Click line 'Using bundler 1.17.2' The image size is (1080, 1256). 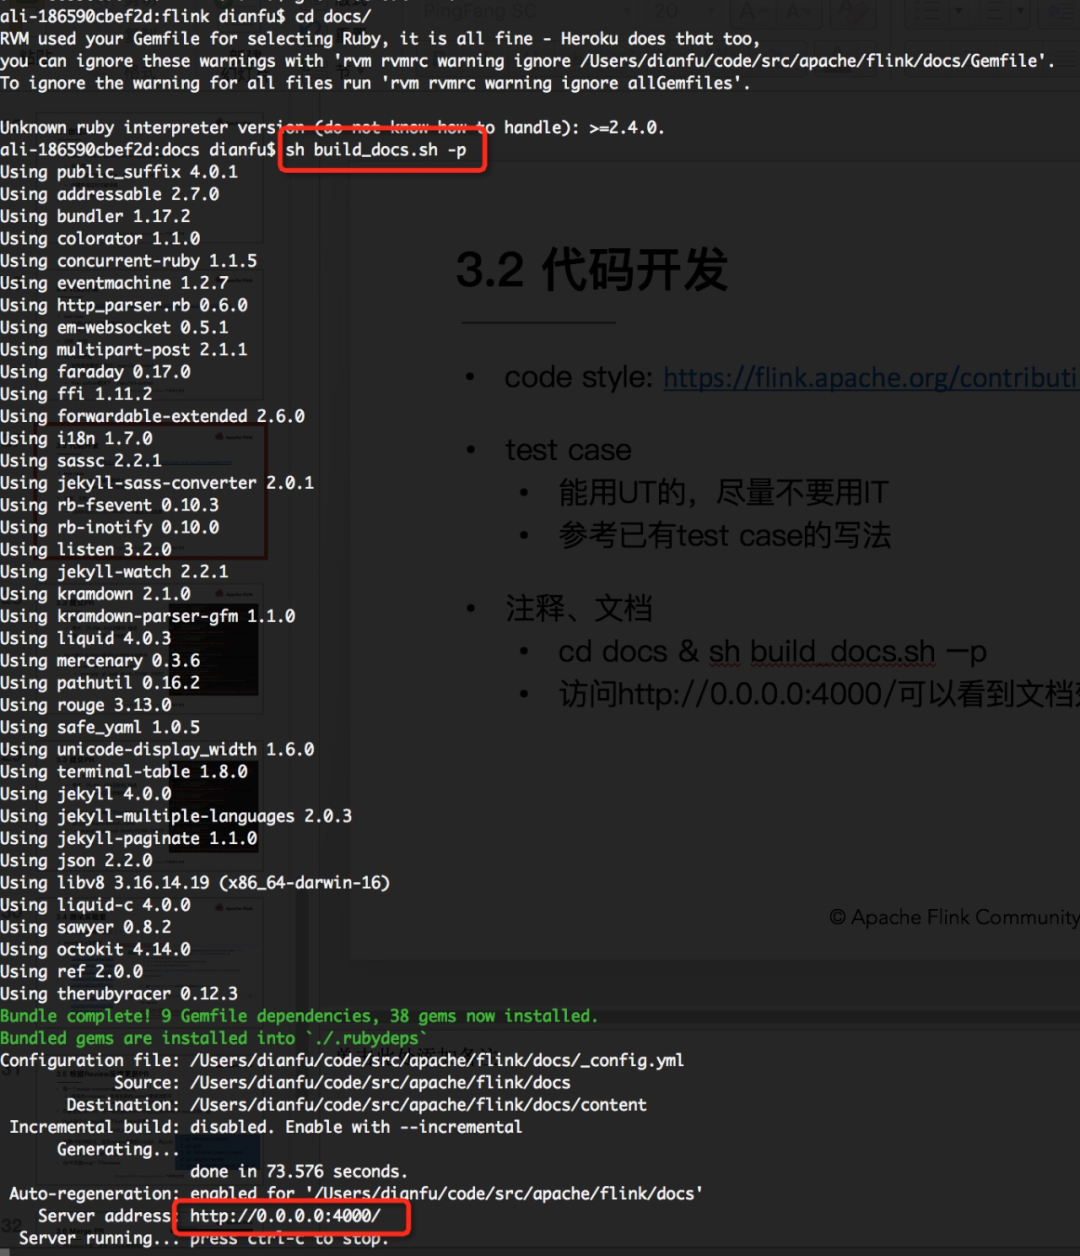[95, 216]
